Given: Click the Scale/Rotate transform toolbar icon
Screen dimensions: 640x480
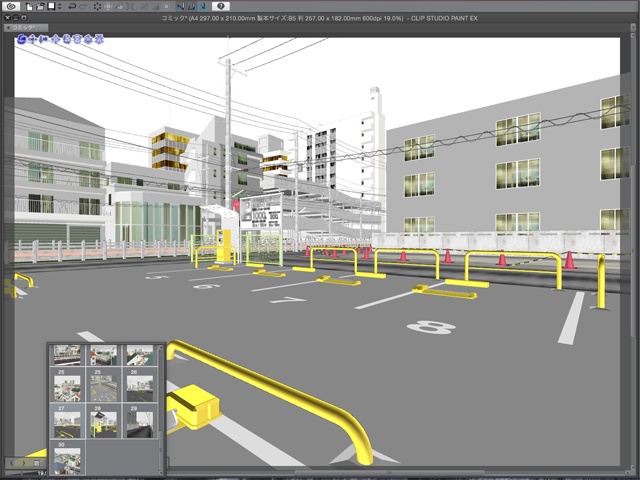Looking at the screenshot, I should tap(130, 7).
